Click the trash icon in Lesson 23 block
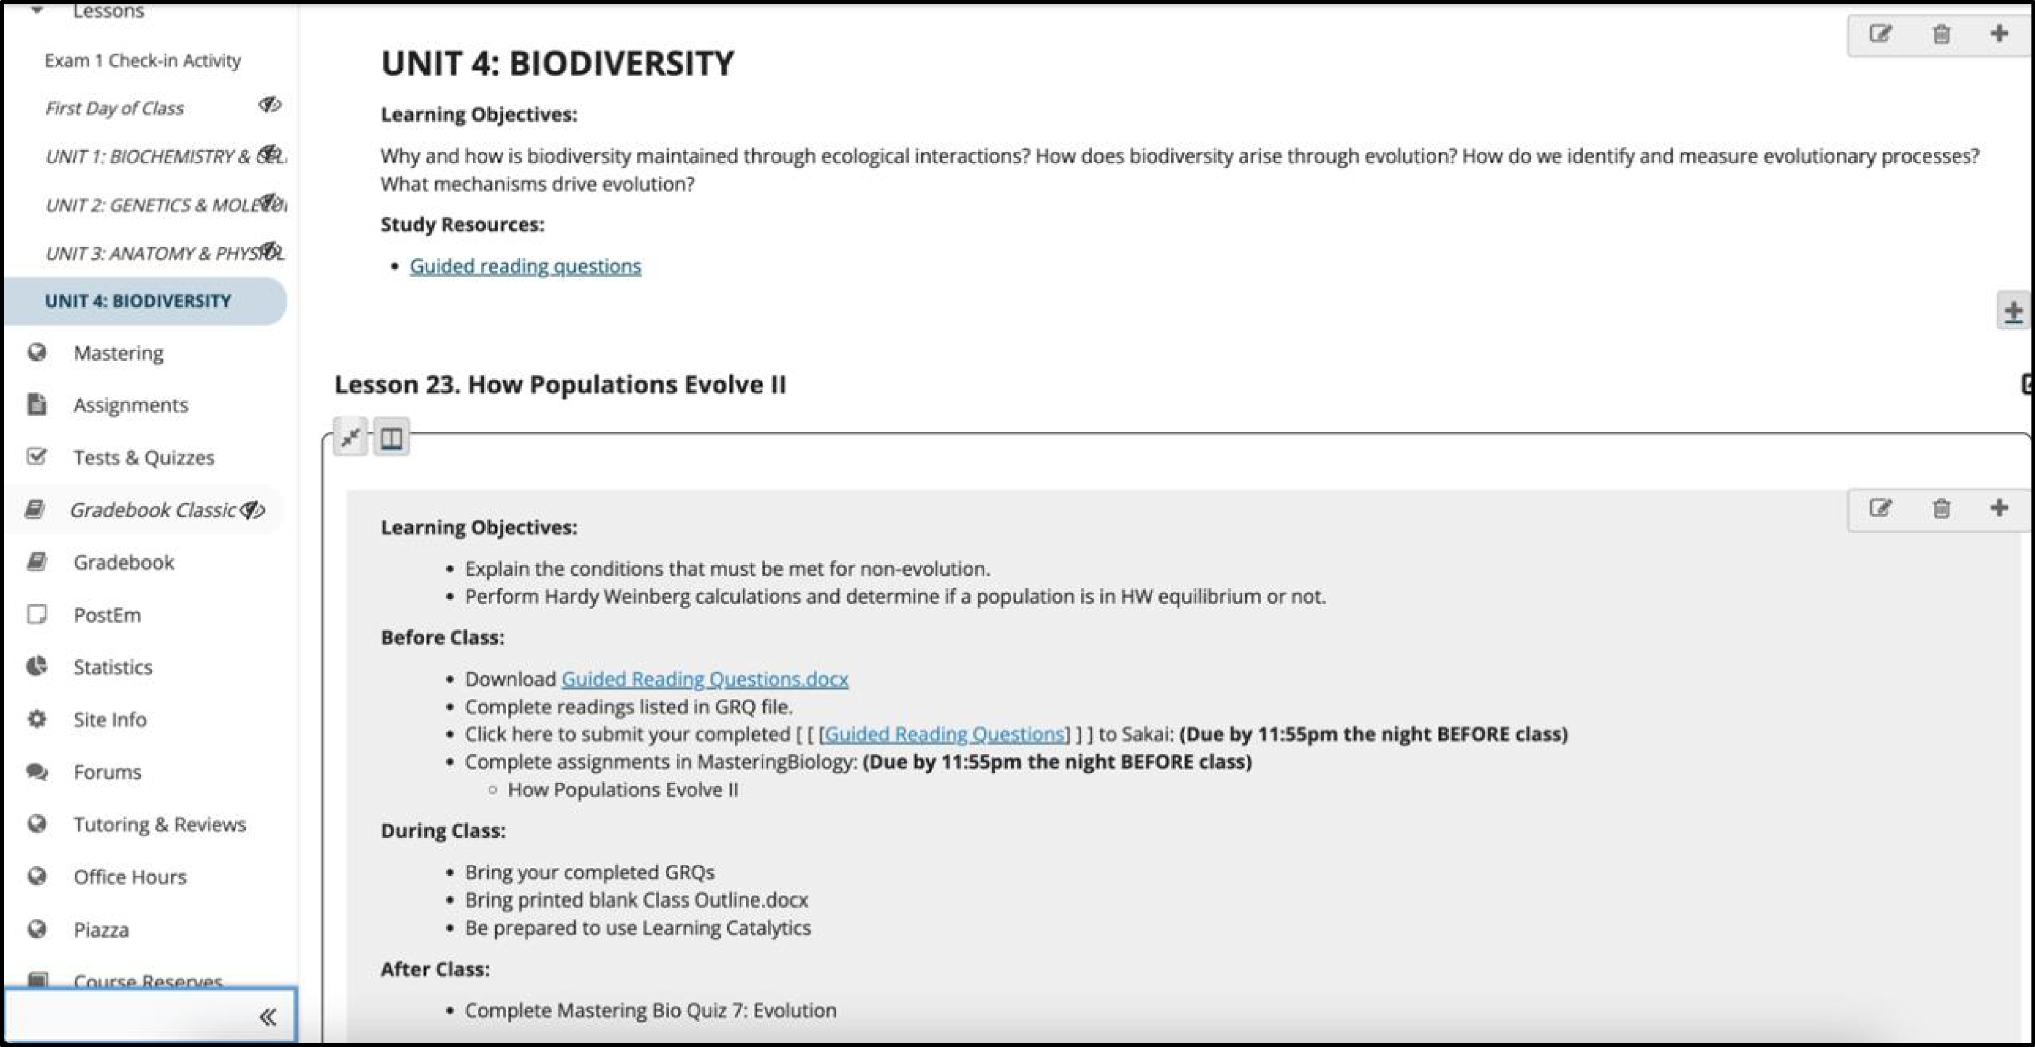This screenshot has height=1047, width=2035. (x=1941, y=509)
